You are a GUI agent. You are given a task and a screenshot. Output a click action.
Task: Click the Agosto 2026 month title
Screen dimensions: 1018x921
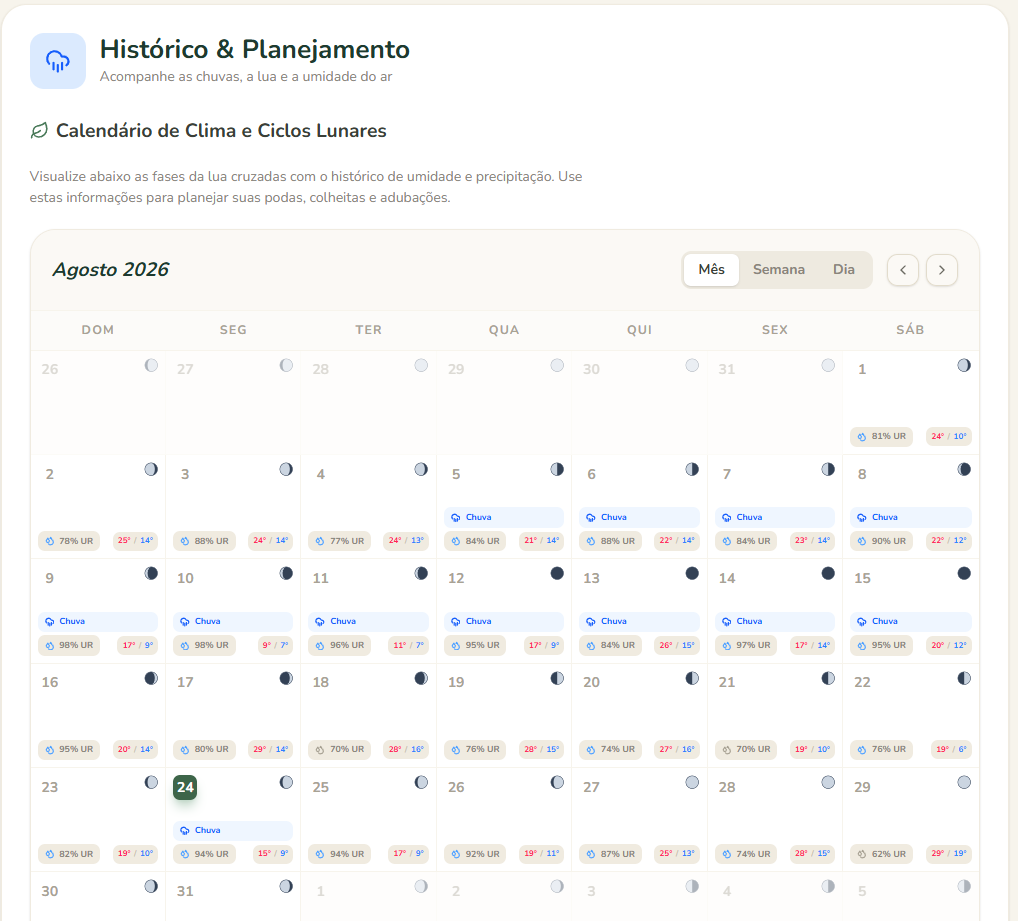[110, 269]
